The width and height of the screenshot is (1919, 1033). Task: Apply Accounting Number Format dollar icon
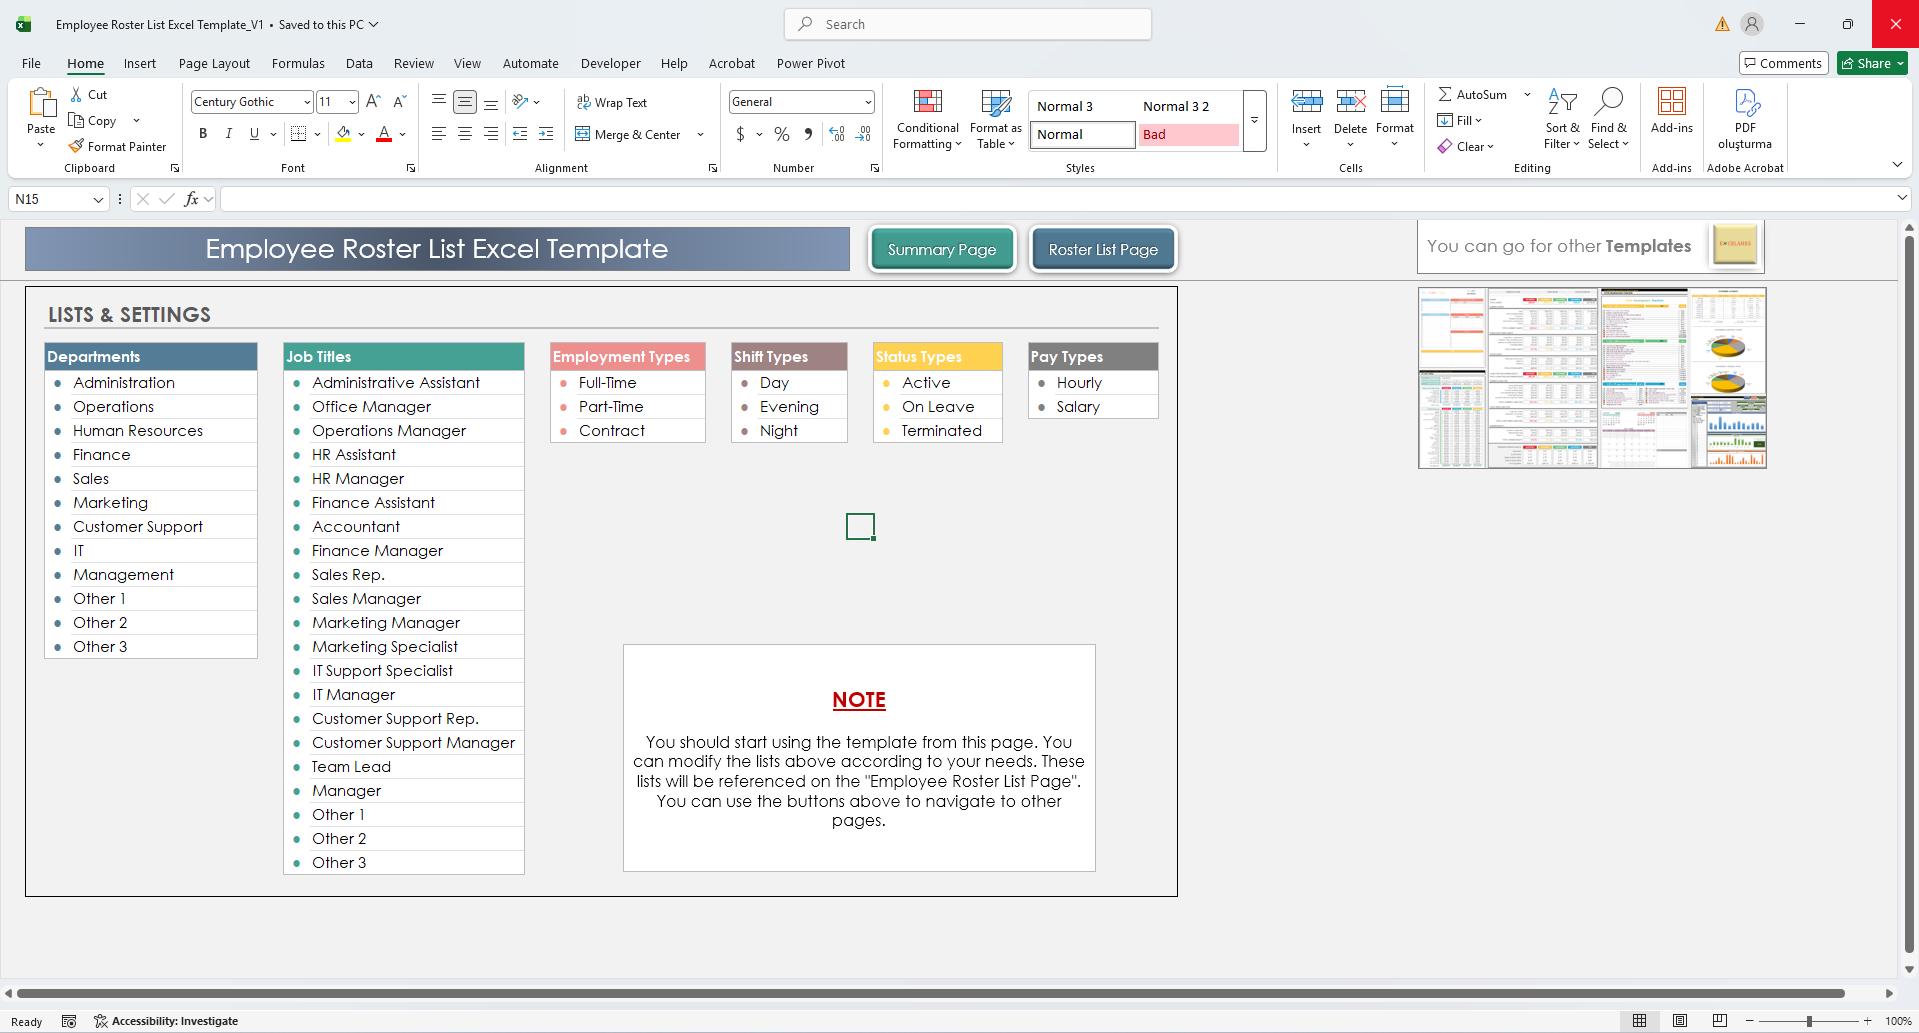(740, 134)
